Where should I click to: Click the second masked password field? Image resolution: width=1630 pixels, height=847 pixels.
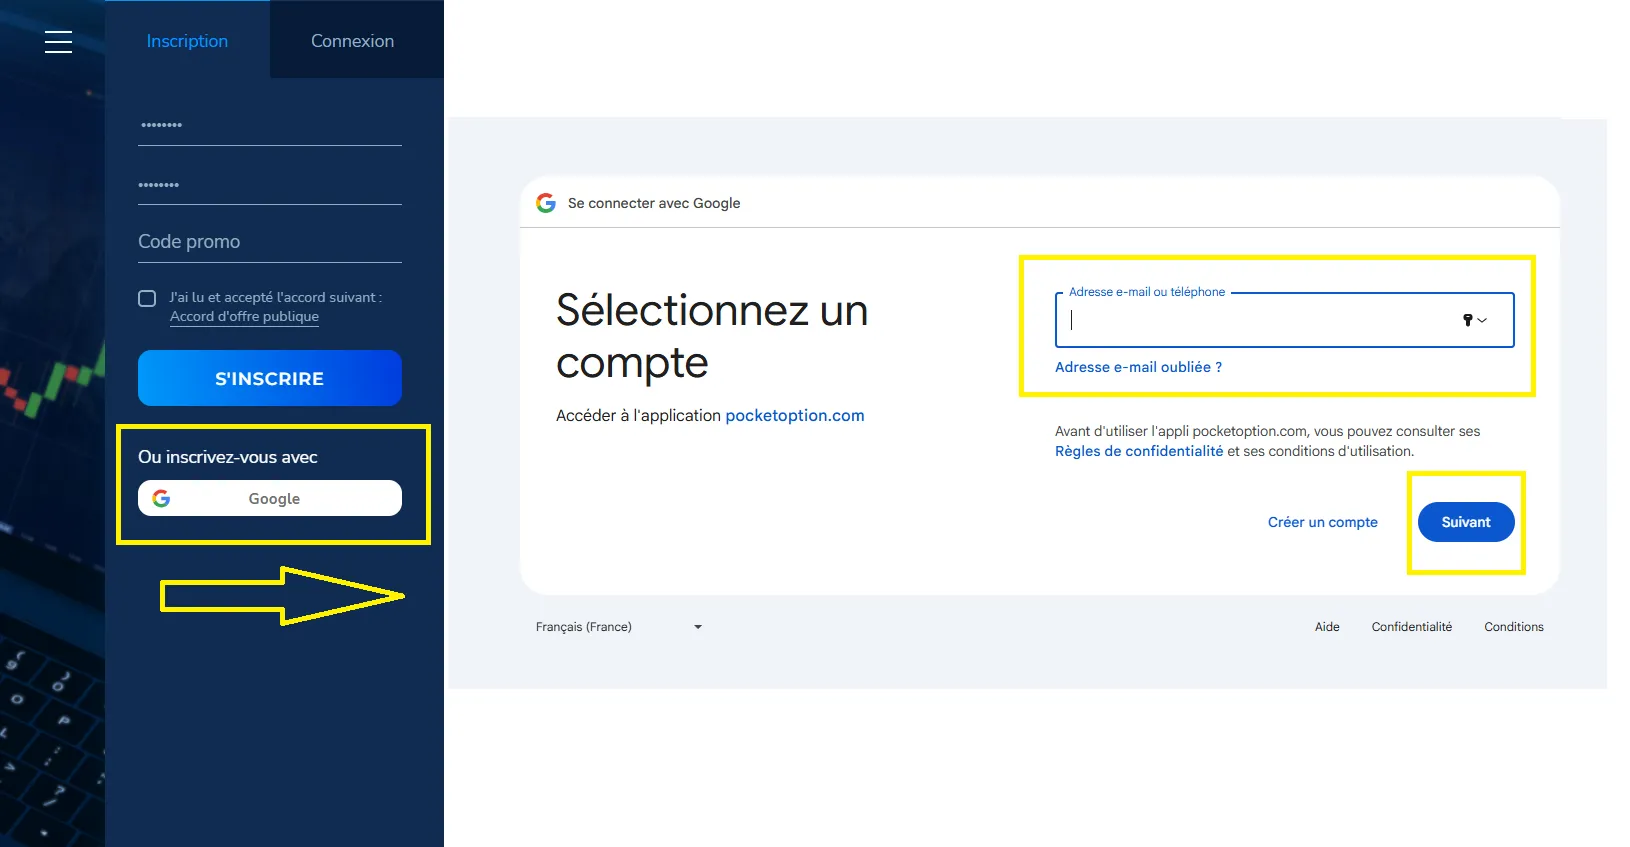pos(270,185)
